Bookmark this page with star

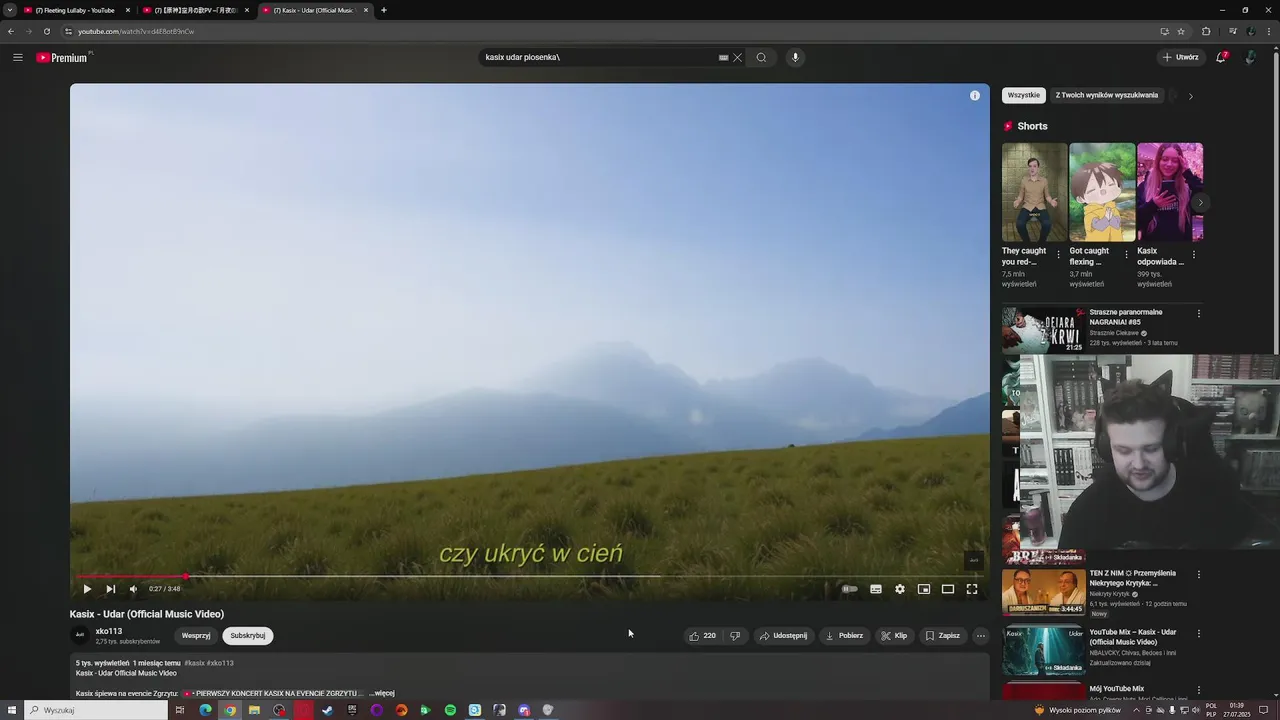tap(1181, 31)
